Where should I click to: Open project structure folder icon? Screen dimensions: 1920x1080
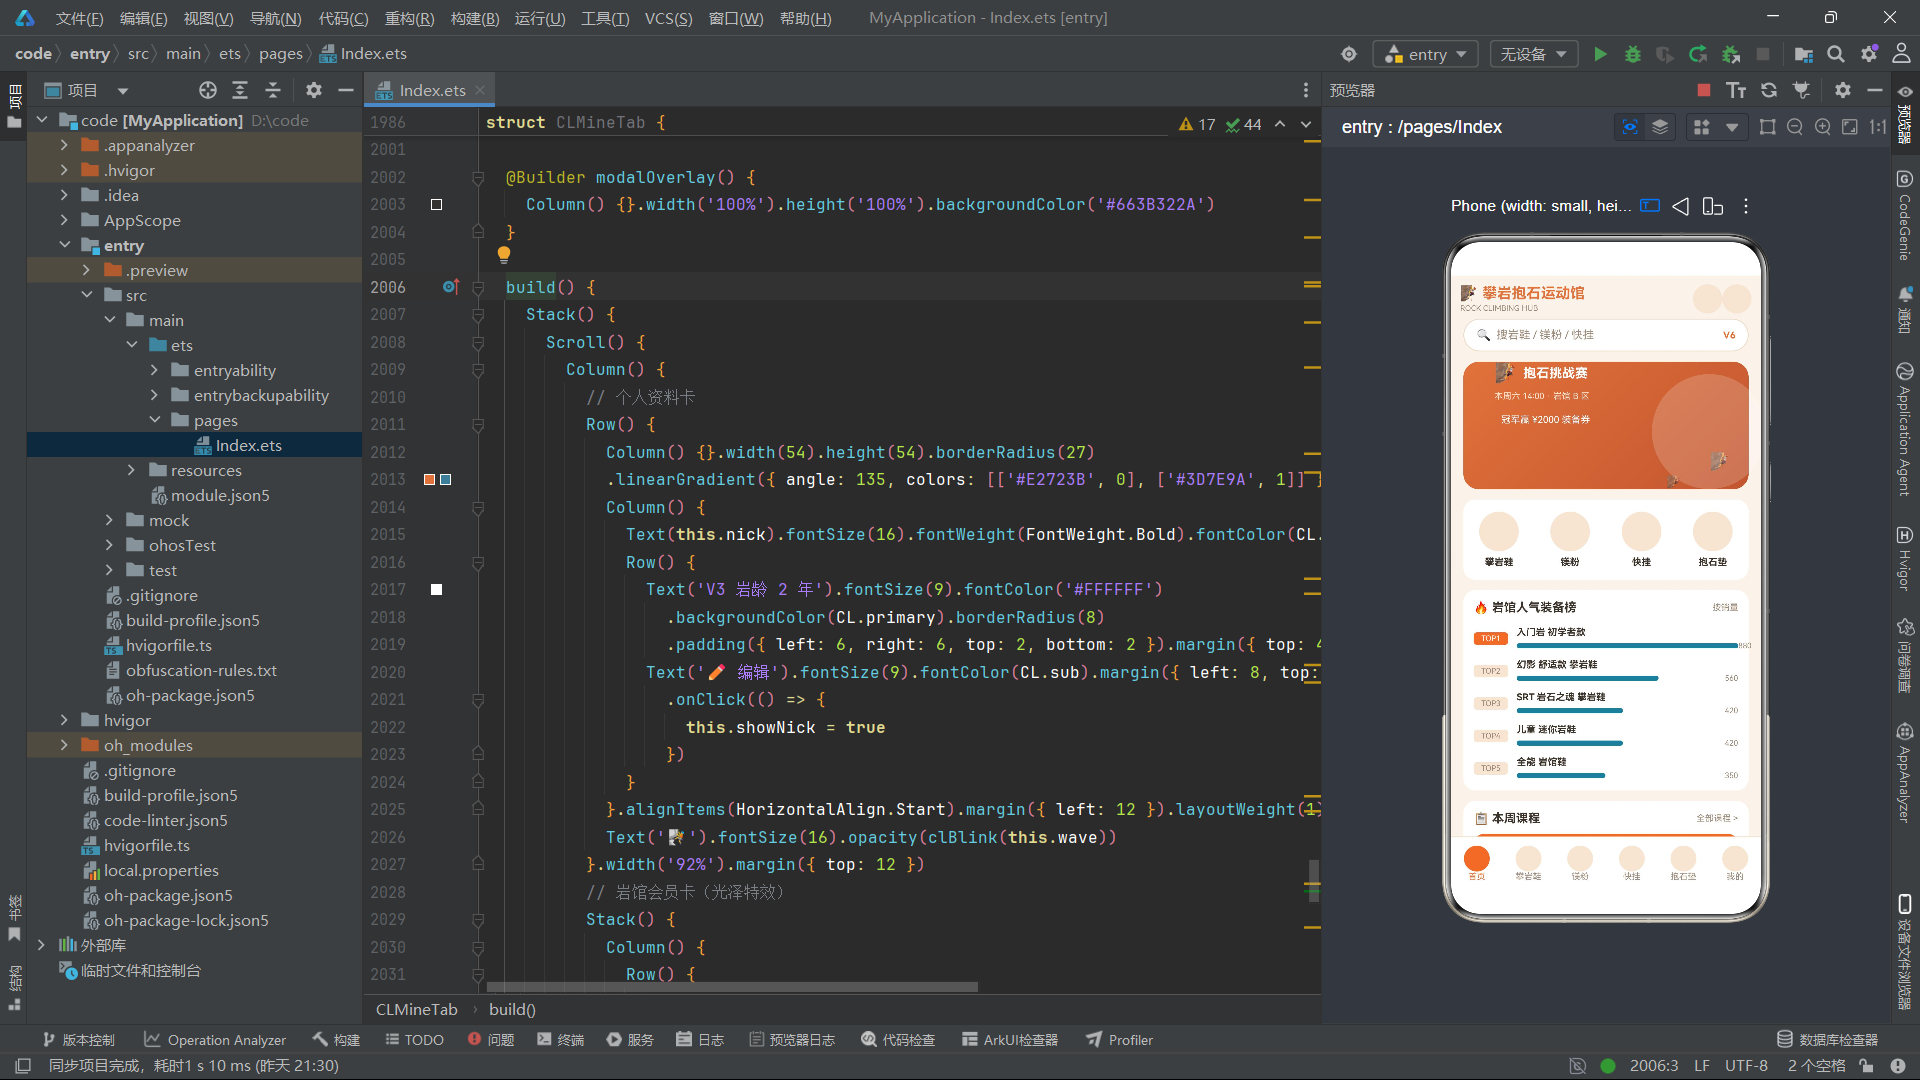pyautogui.click(x=1803, y=54)
